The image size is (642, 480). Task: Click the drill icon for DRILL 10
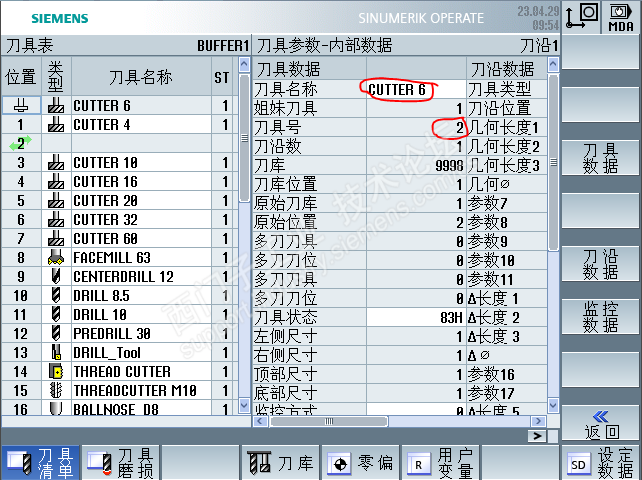(56, 315)
